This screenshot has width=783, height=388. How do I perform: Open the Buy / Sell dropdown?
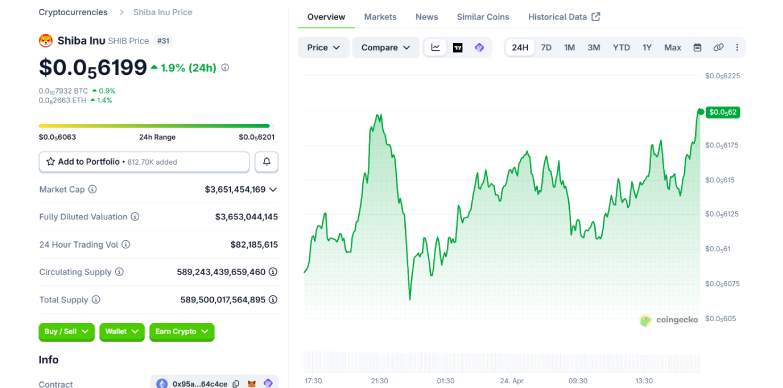pyautogui.click(x=66, y=332)
